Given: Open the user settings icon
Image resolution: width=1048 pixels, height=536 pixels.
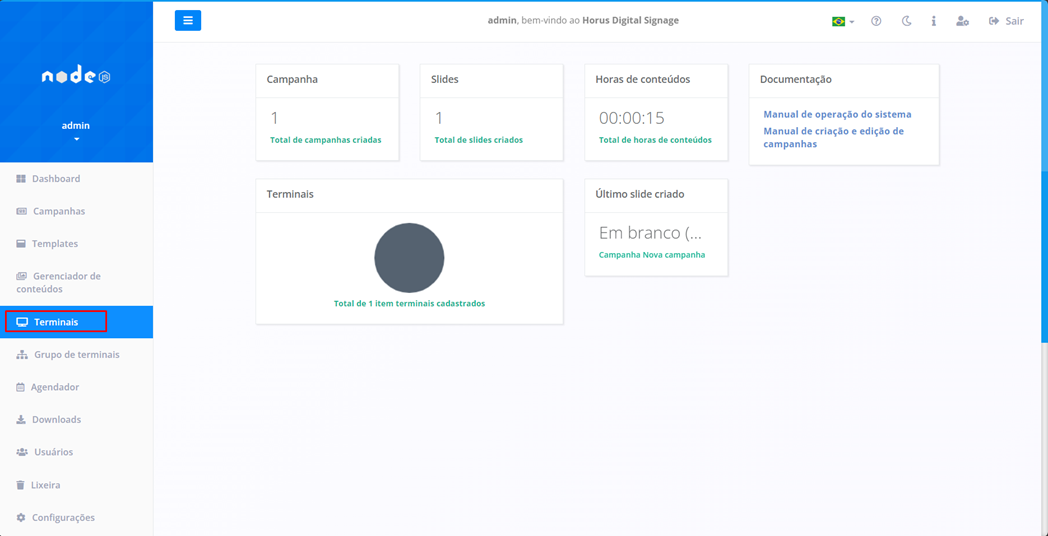Looking at the screenshot, I should [x=962, y=21].
